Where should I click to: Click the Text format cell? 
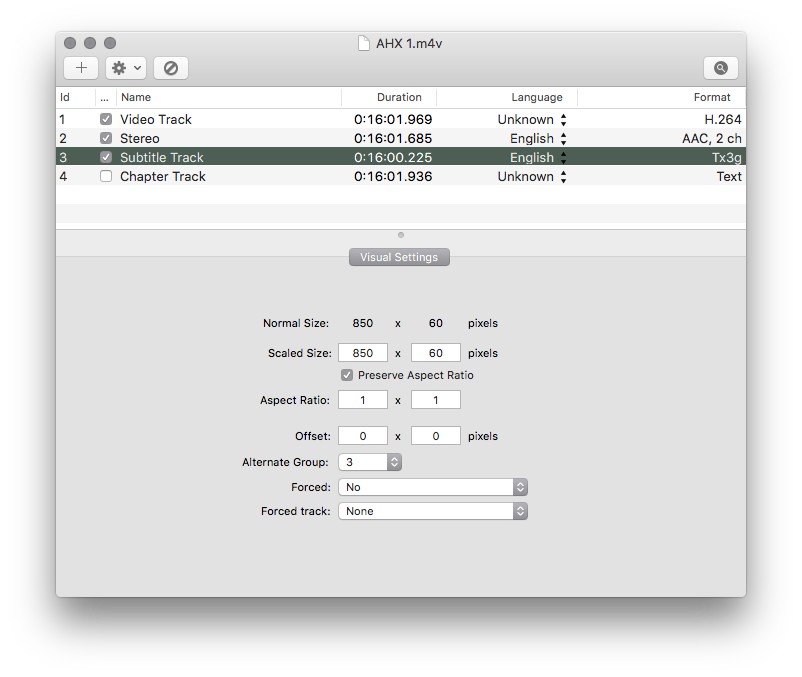point(729,176)
